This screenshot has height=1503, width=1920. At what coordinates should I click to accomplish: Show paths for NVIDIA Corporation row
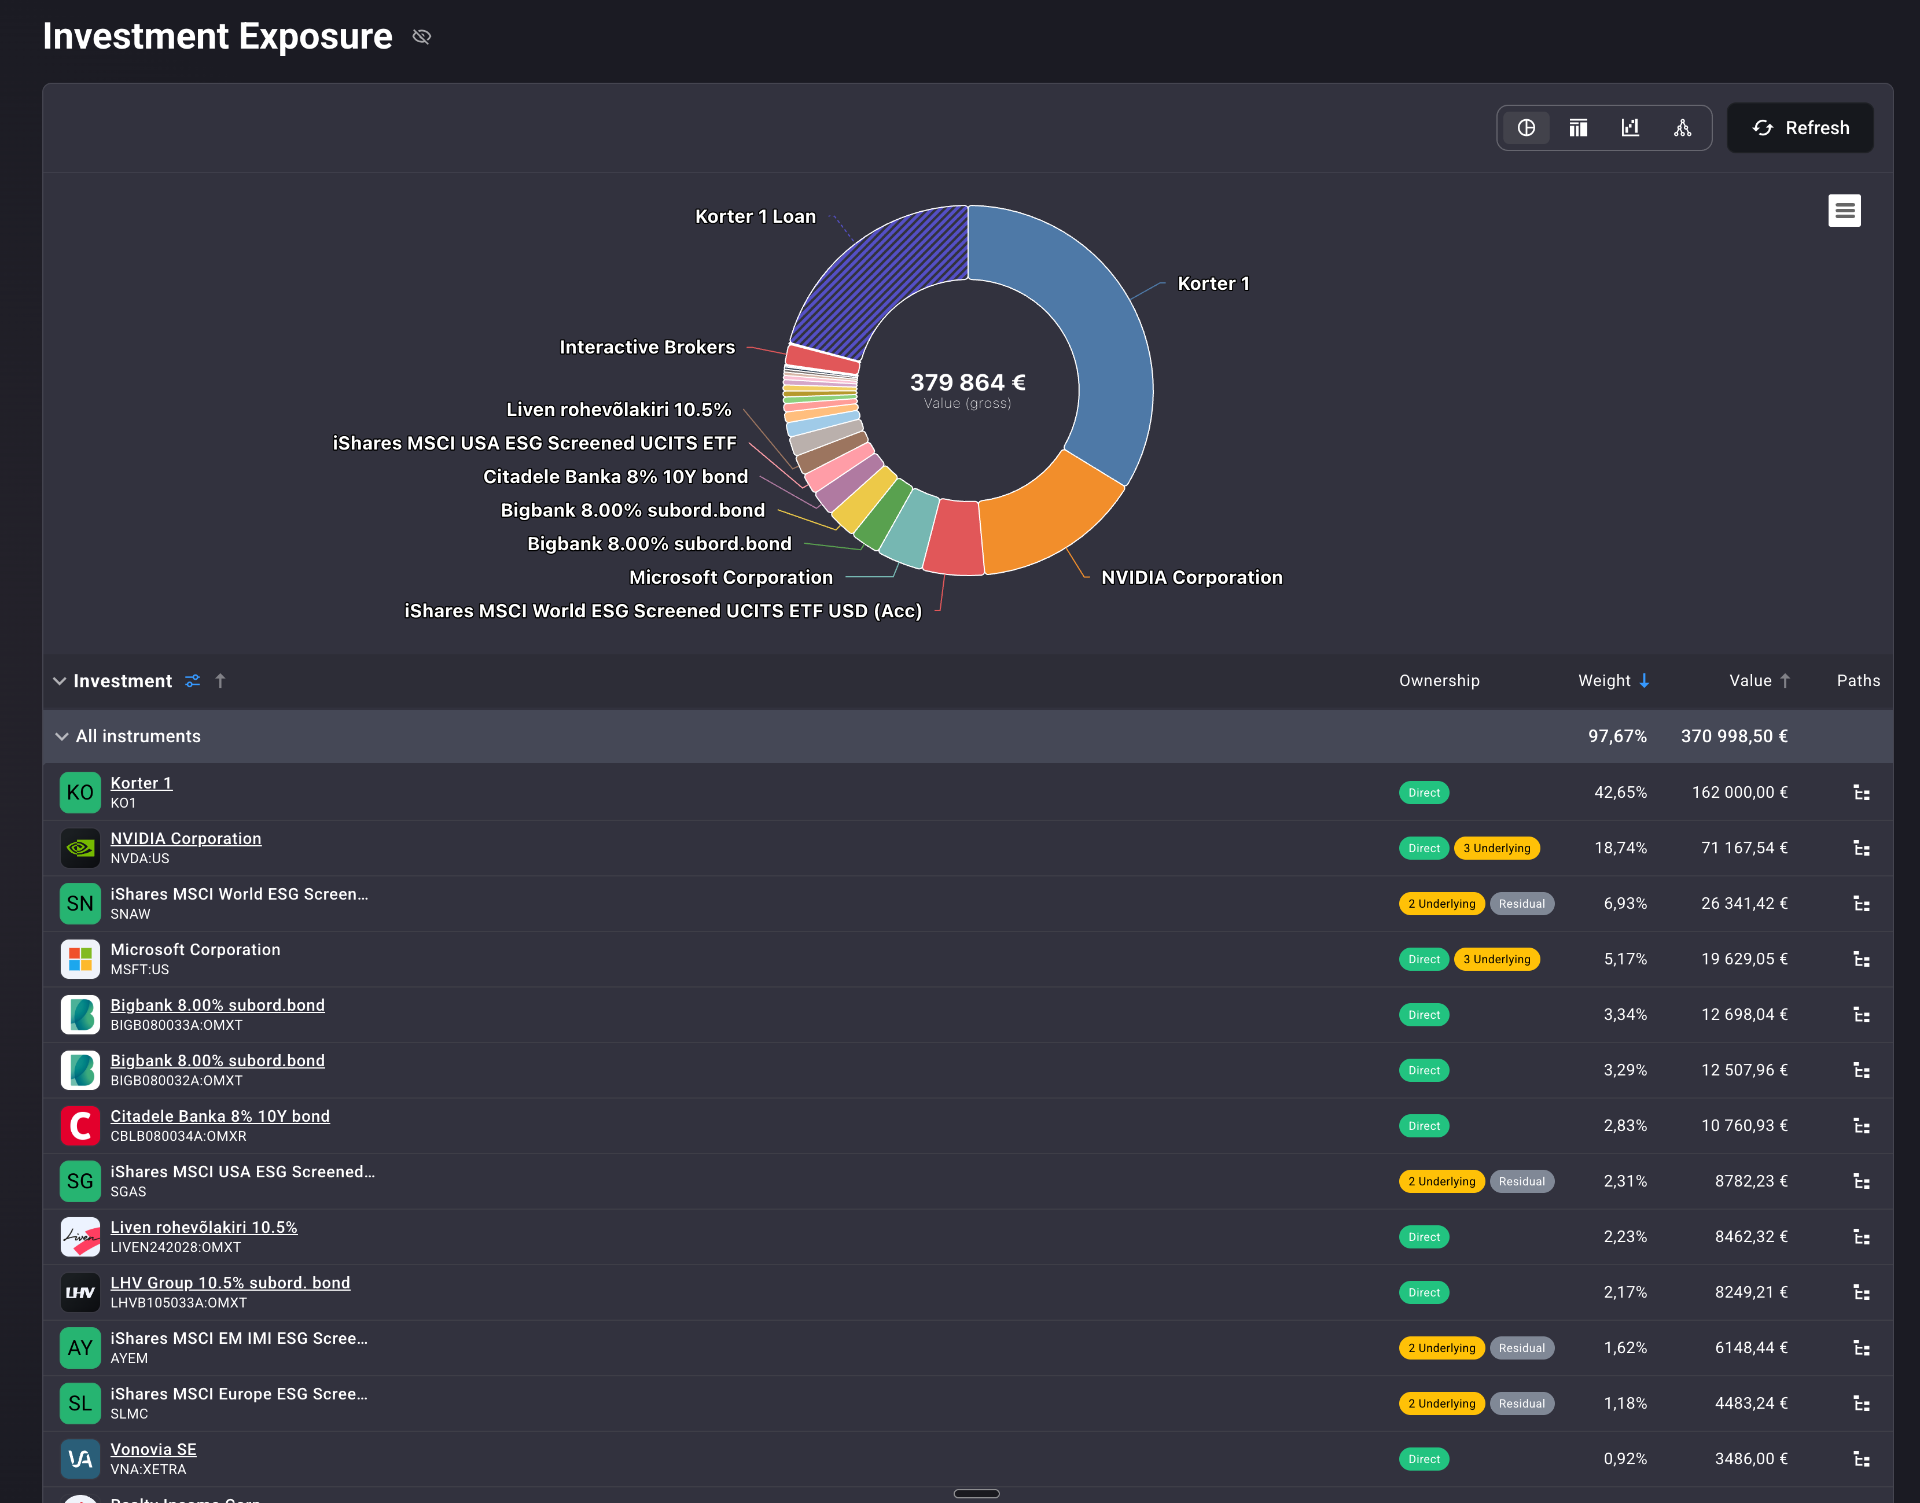[1861, 848]
